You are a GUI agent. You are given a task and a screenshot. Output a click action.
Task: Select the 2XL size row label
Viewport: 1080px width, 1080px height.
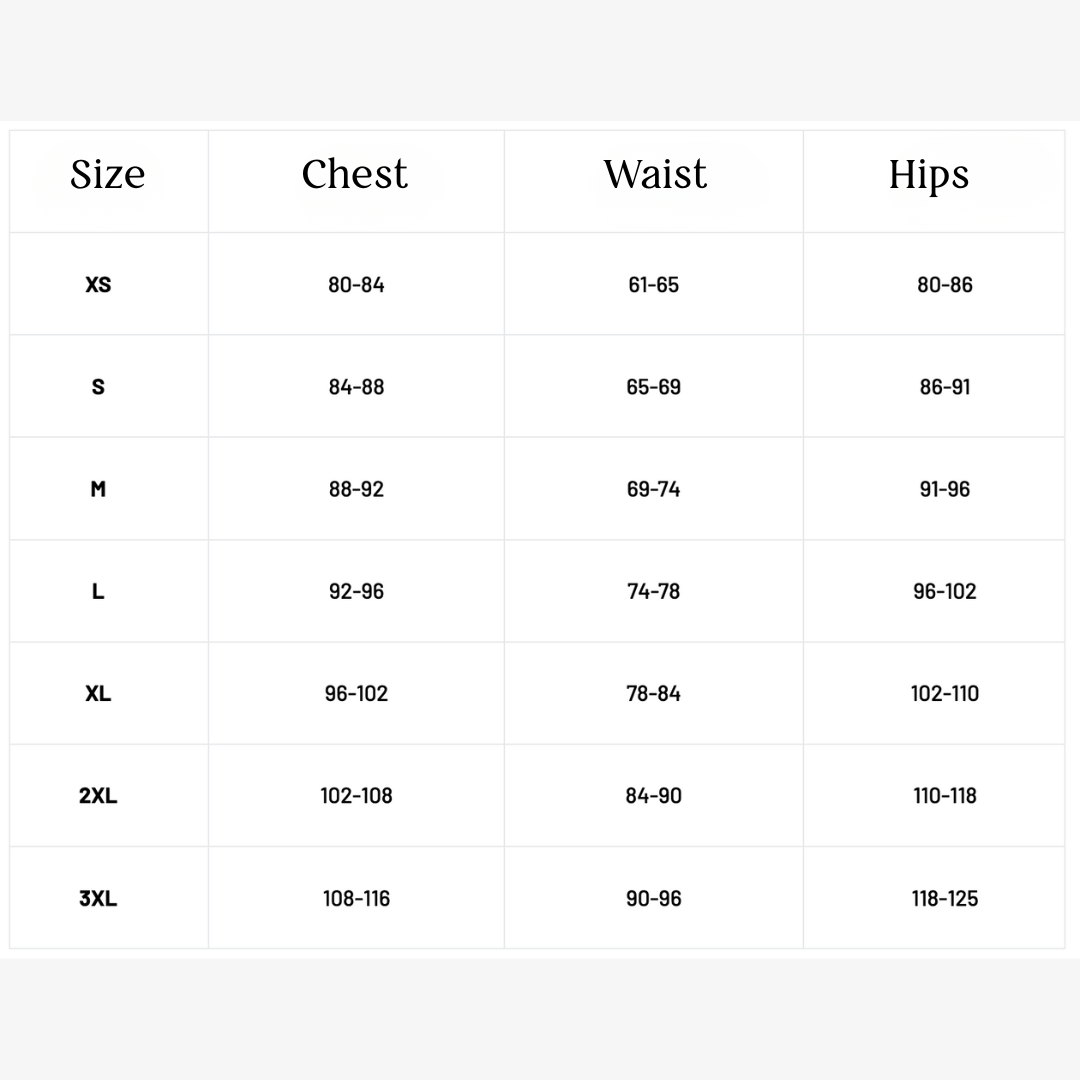click(98, 796)
